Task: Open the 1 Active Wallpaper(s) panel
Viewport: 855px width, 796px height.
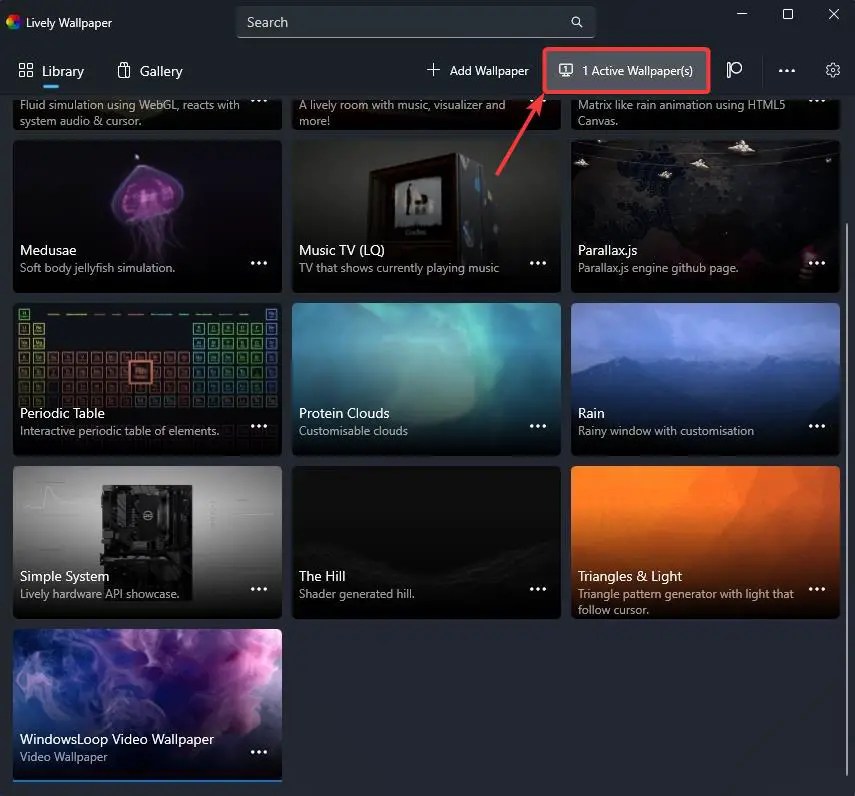Action: [x=626, y=71]
